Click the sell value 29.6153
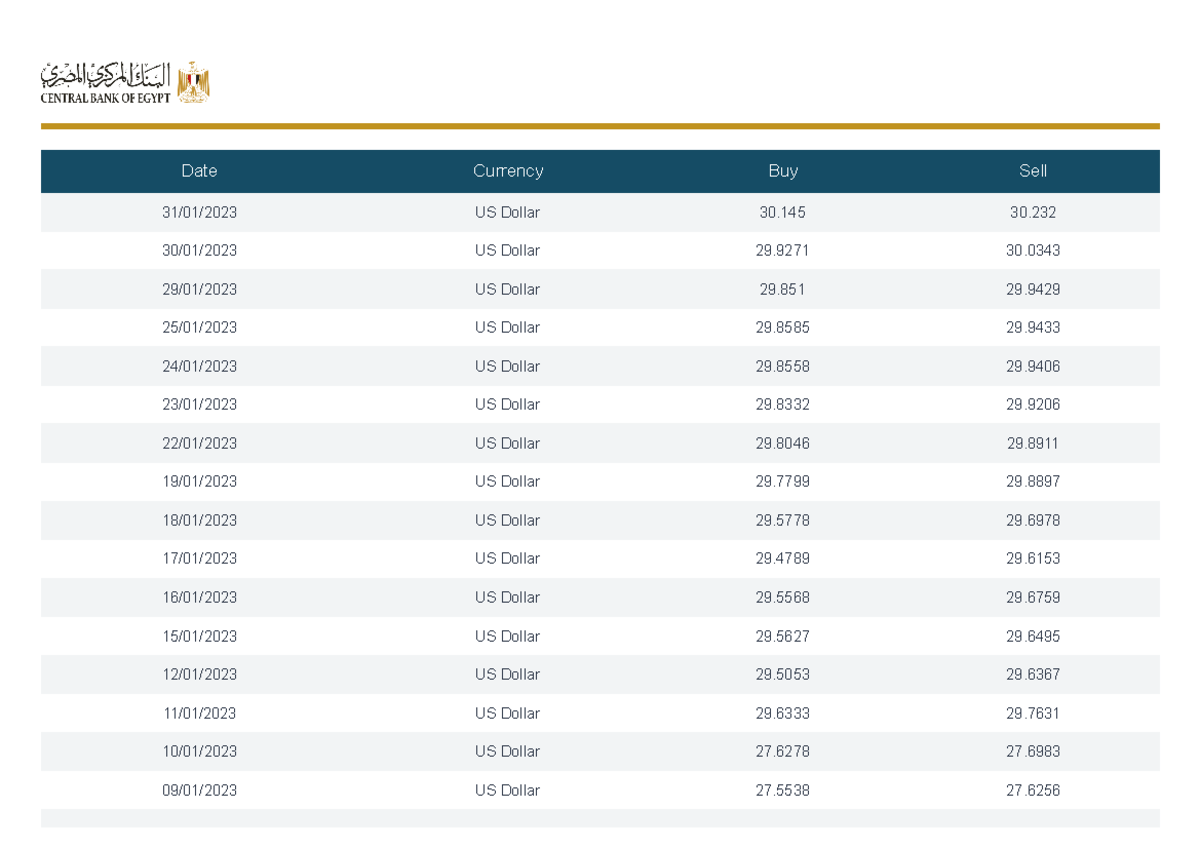Viewport: 1200px width, 848px height. [x=1033, y=559]
